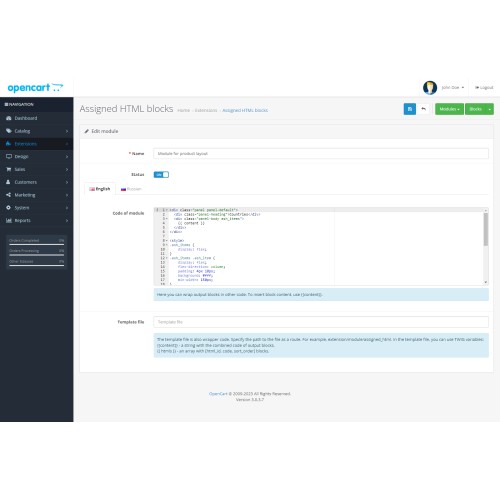Switch to the Russian language tab
This screenshot has width=500, height=500.
(x=131, y=189)
